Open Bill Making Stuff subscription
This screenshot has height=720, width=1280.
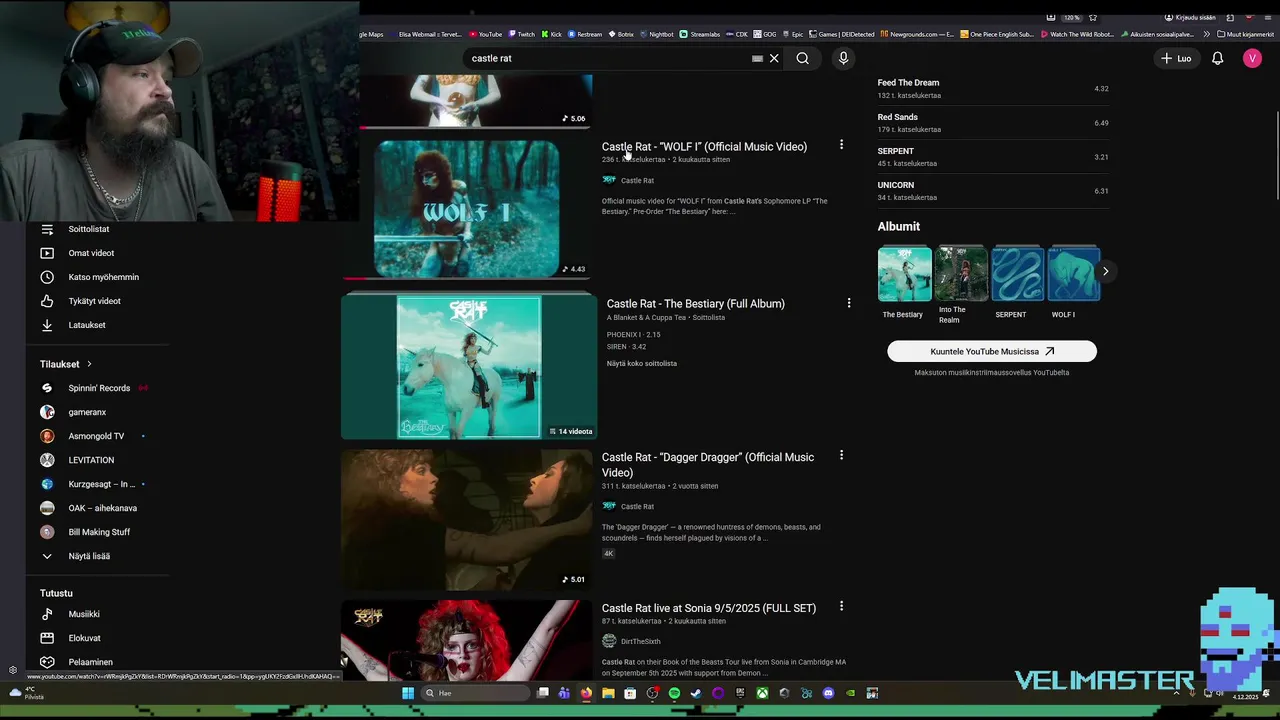click(x=99, y=532)
